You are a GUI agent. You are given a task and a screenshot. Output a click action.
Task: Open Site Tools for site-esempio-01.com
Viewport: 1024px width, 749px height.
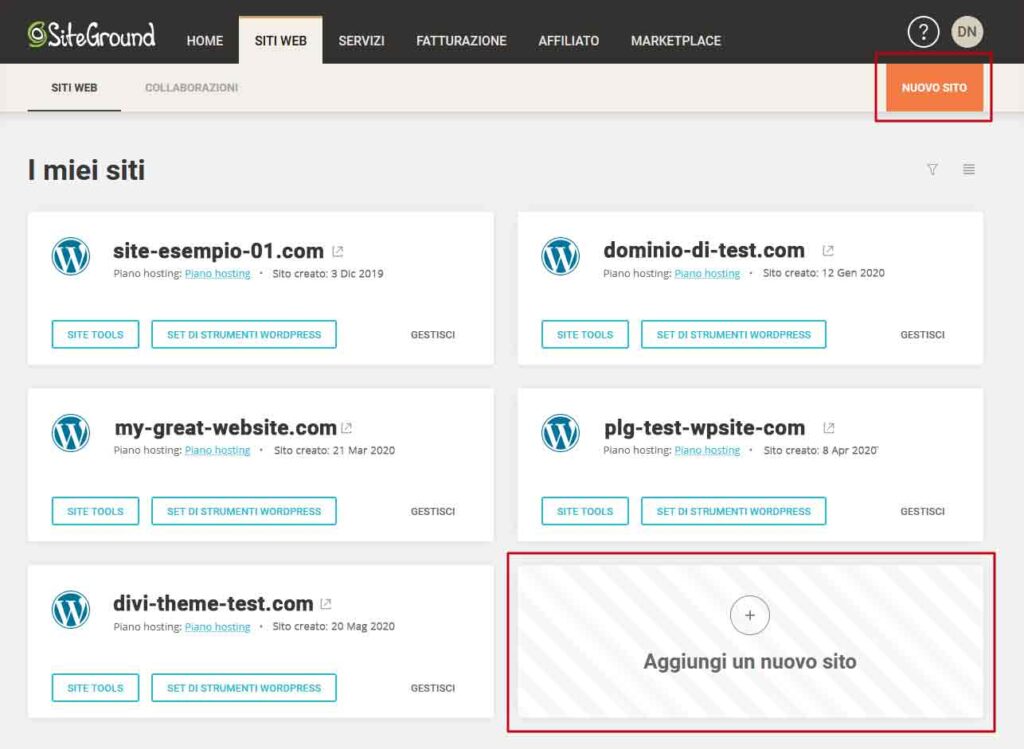[x=95, y=334]
